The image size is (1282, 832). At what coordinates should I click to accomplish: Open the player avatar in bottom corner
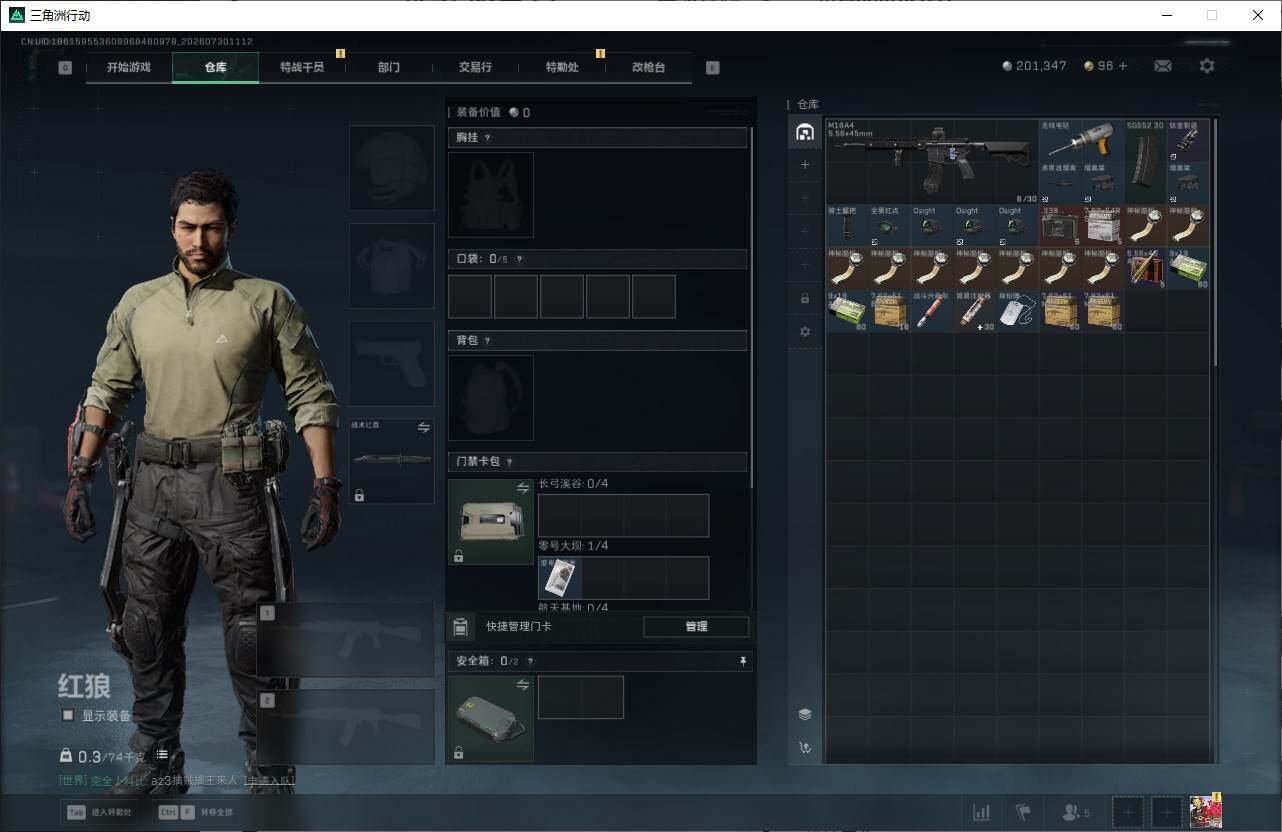(x=1205, y=813)
